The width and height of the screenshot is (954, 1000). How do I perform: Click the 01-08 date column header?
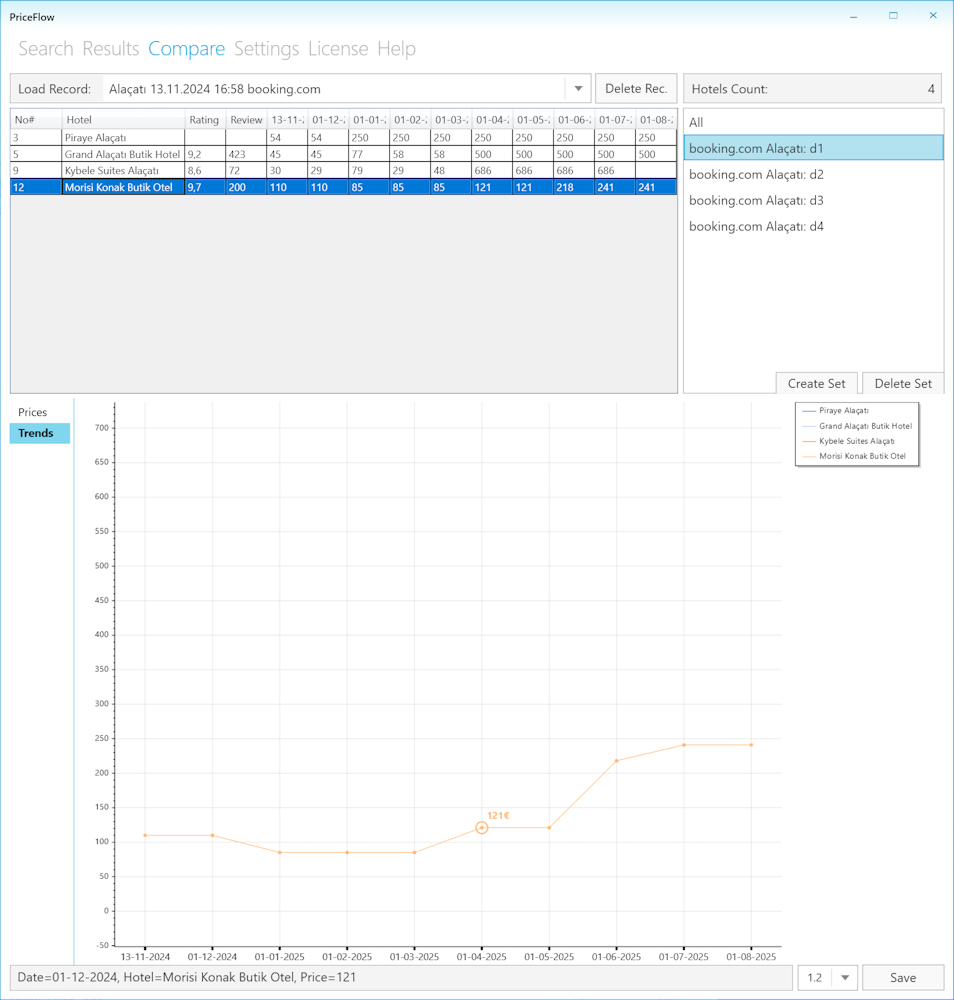[656, 119]
